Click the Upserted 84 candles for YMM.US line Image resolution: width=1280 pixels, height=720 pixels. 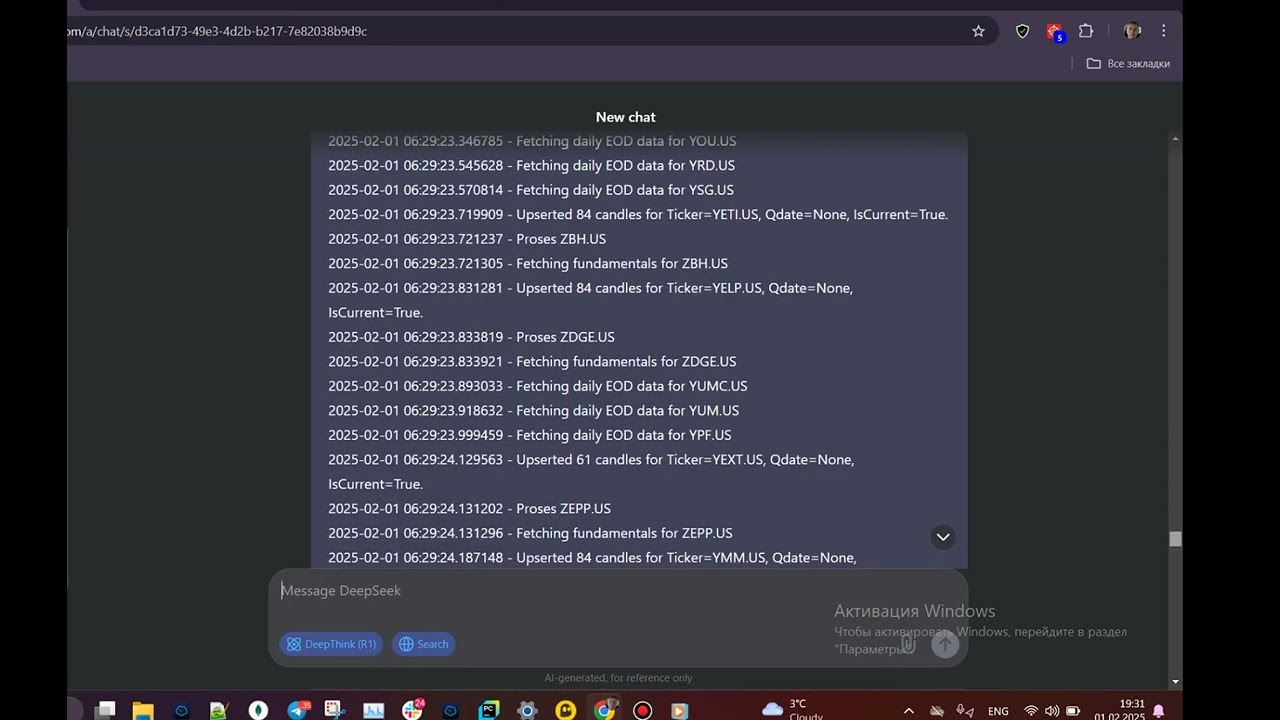pos(592,558)
